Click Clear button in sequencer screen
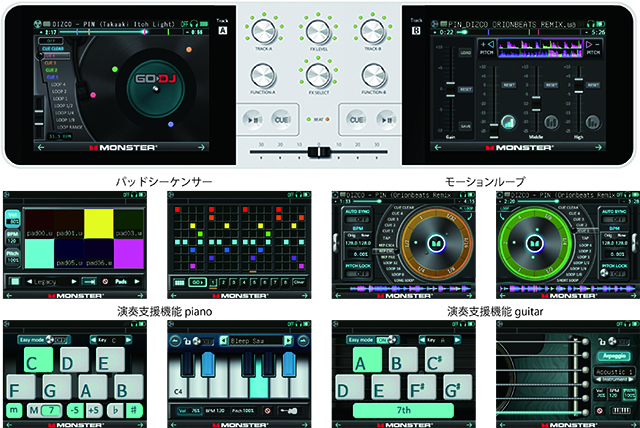The height and width of the screenshot is (428, 640). tap(299, 282)
